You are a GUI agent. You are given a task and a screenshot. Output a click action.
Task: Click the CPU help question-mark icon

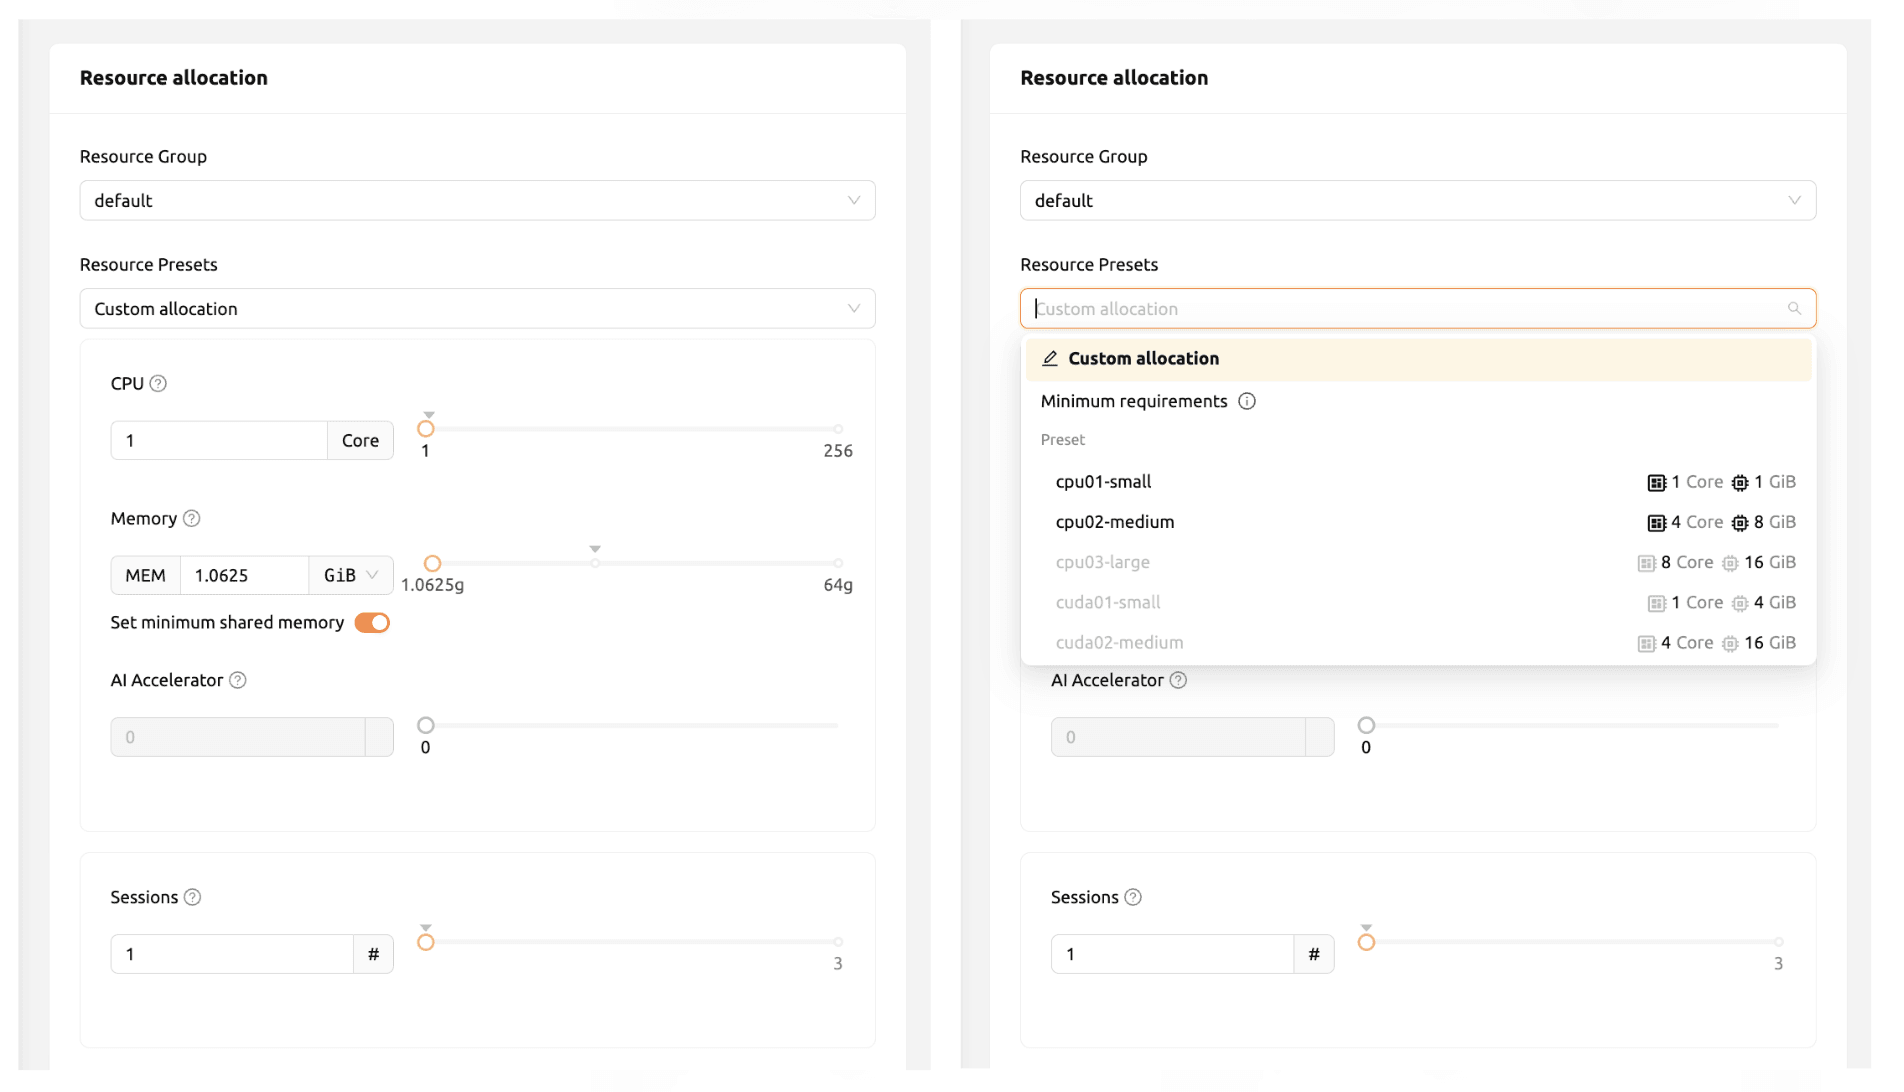(x=158, y=383)
